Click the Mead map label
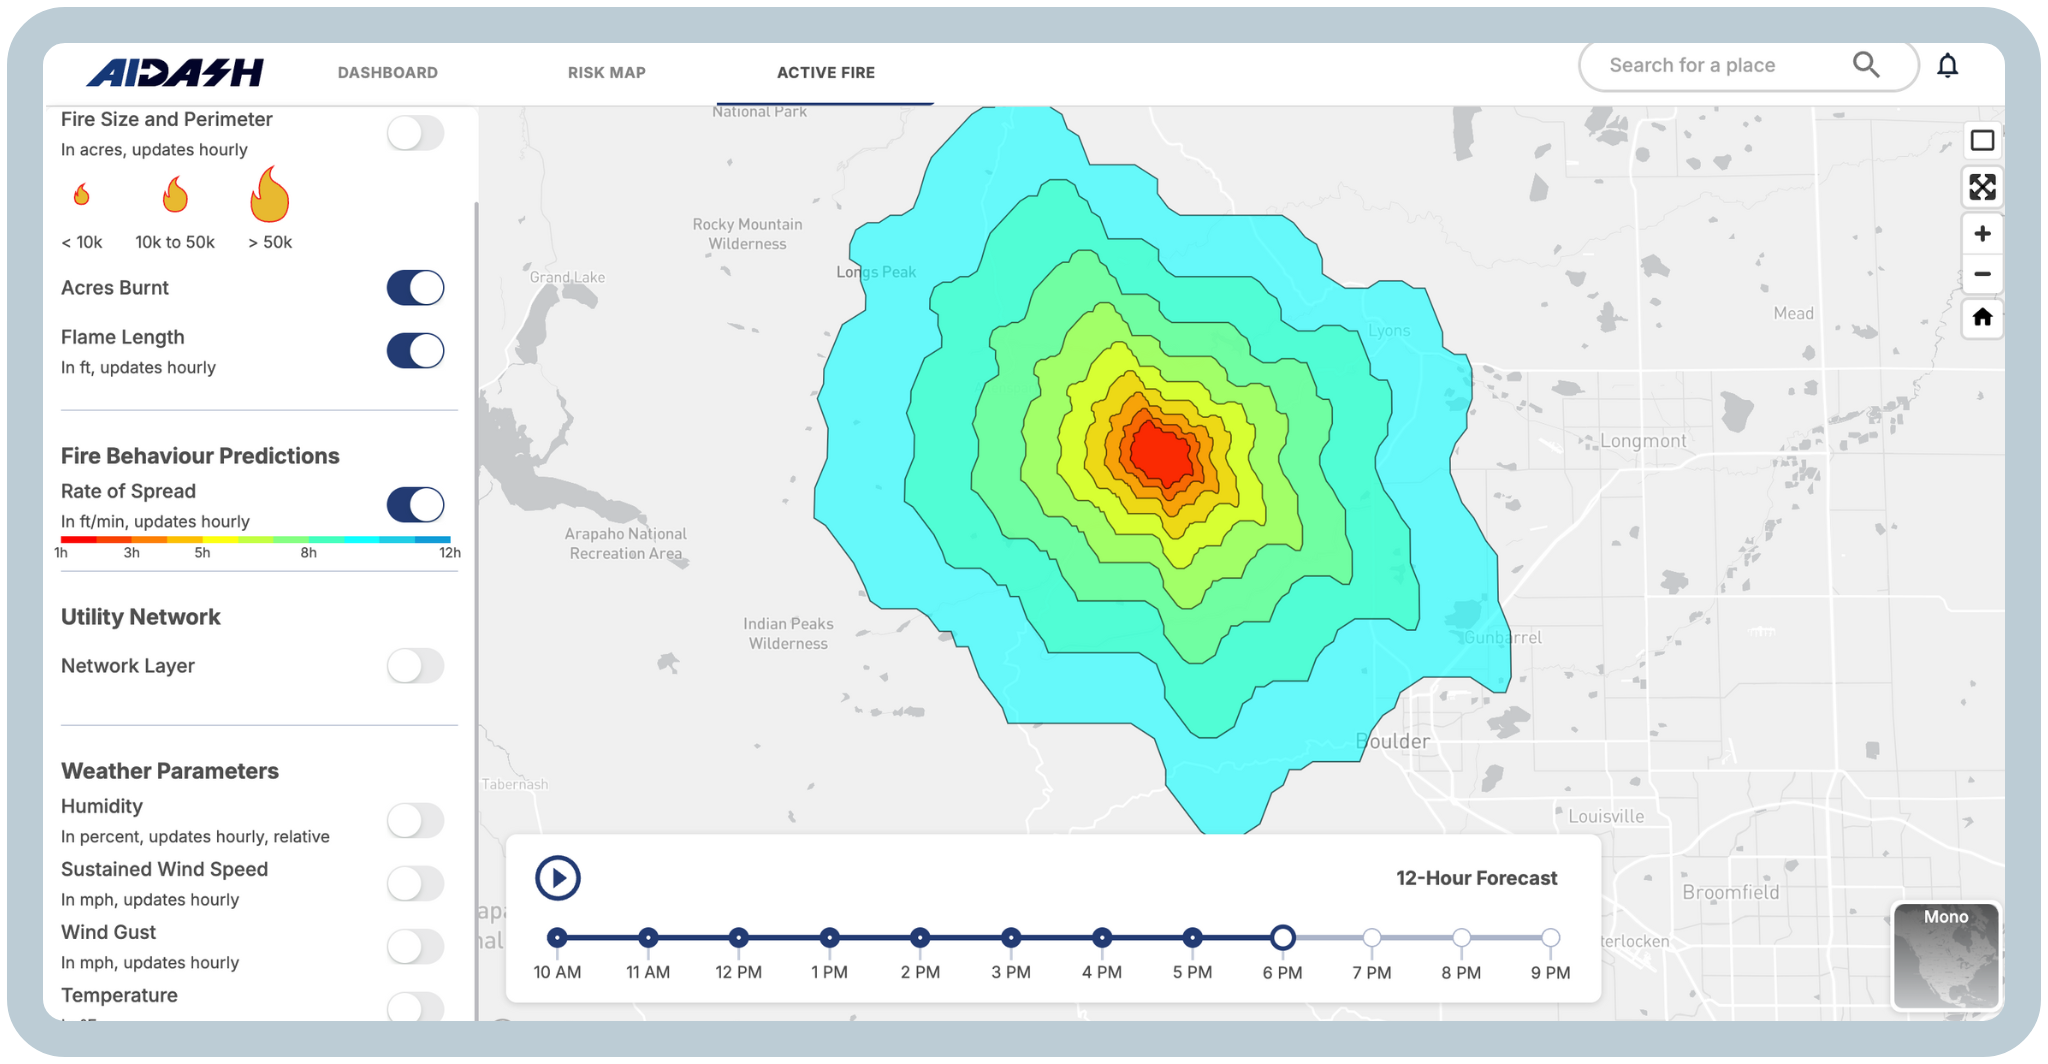2048x1064 pixels. pyautogui.click(x=1793, y=313)
